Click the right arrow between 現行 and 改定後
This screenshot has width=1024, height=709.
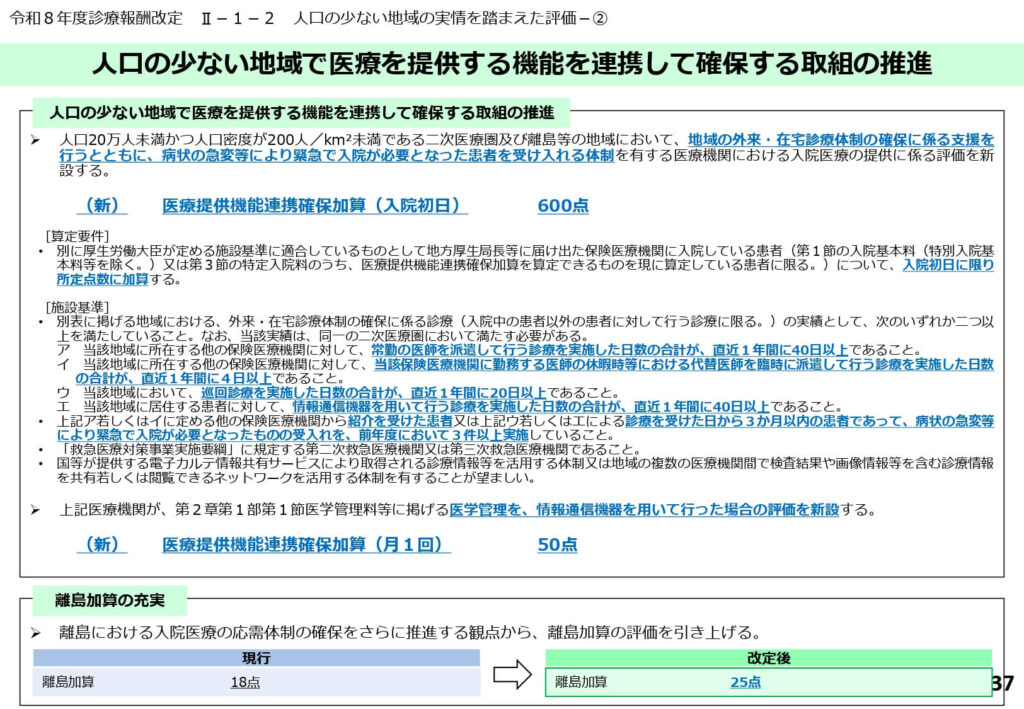pyautogui.click(x=512, y=674)
